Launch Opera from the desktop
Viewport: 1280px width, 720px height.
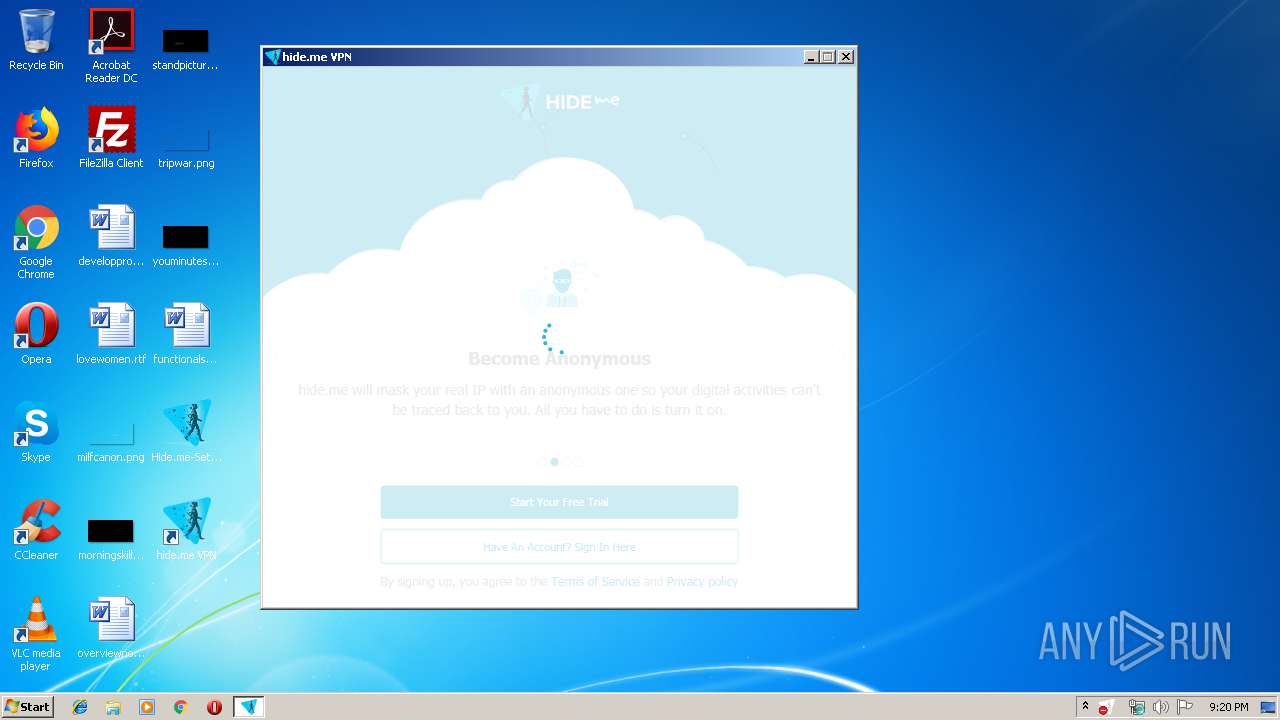36,334
